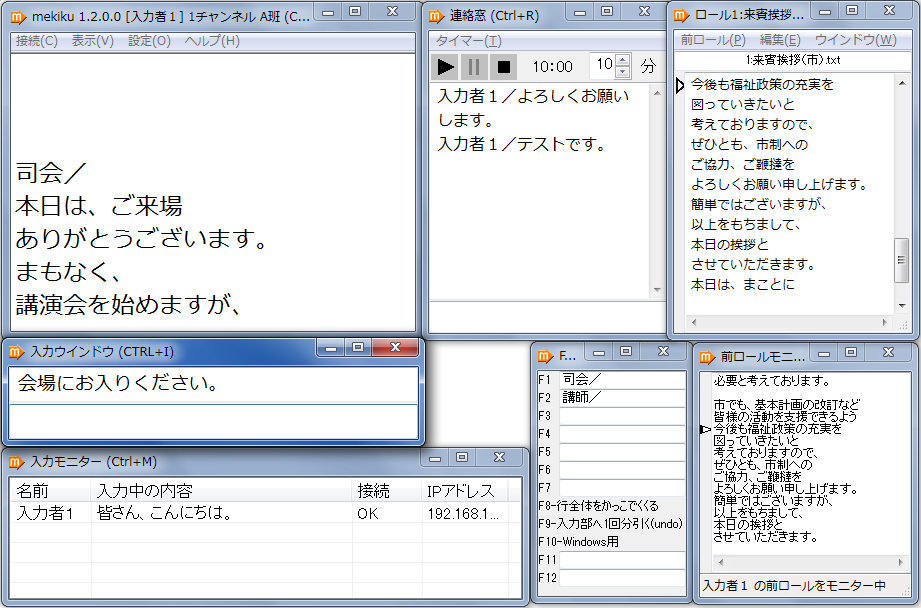Open the 表示(V) menu
921x608 pixels.
click(x=92, y=41)
